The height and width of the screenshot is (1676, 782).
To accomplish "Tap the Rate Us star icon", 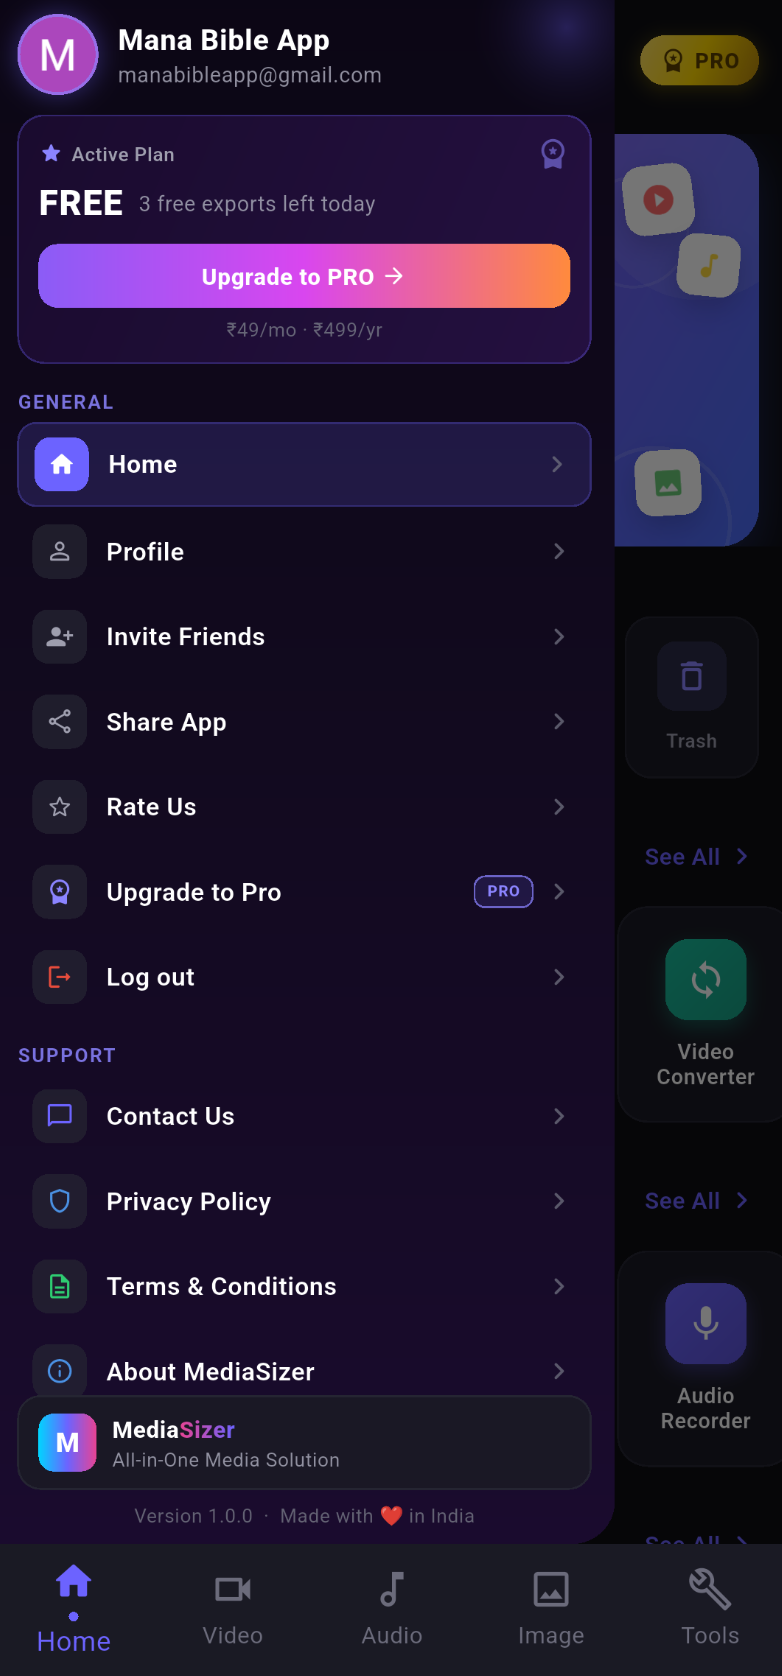I will pyautogui.click(x=60, y=807).
